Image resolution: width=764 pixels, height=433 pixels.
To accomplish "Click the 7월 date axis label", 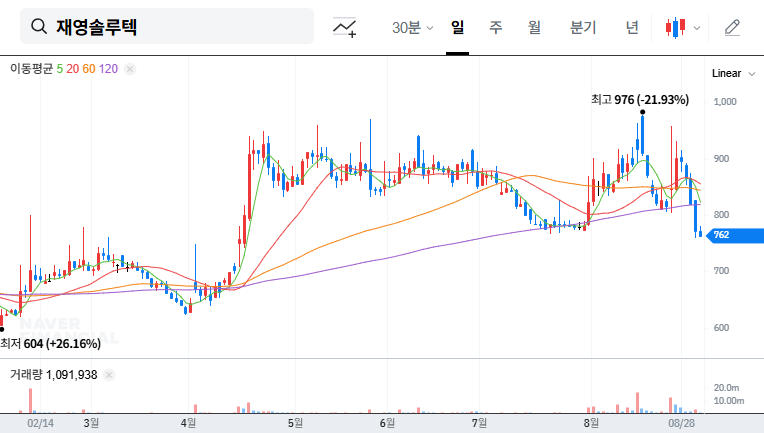I will [x=479, y=423].
